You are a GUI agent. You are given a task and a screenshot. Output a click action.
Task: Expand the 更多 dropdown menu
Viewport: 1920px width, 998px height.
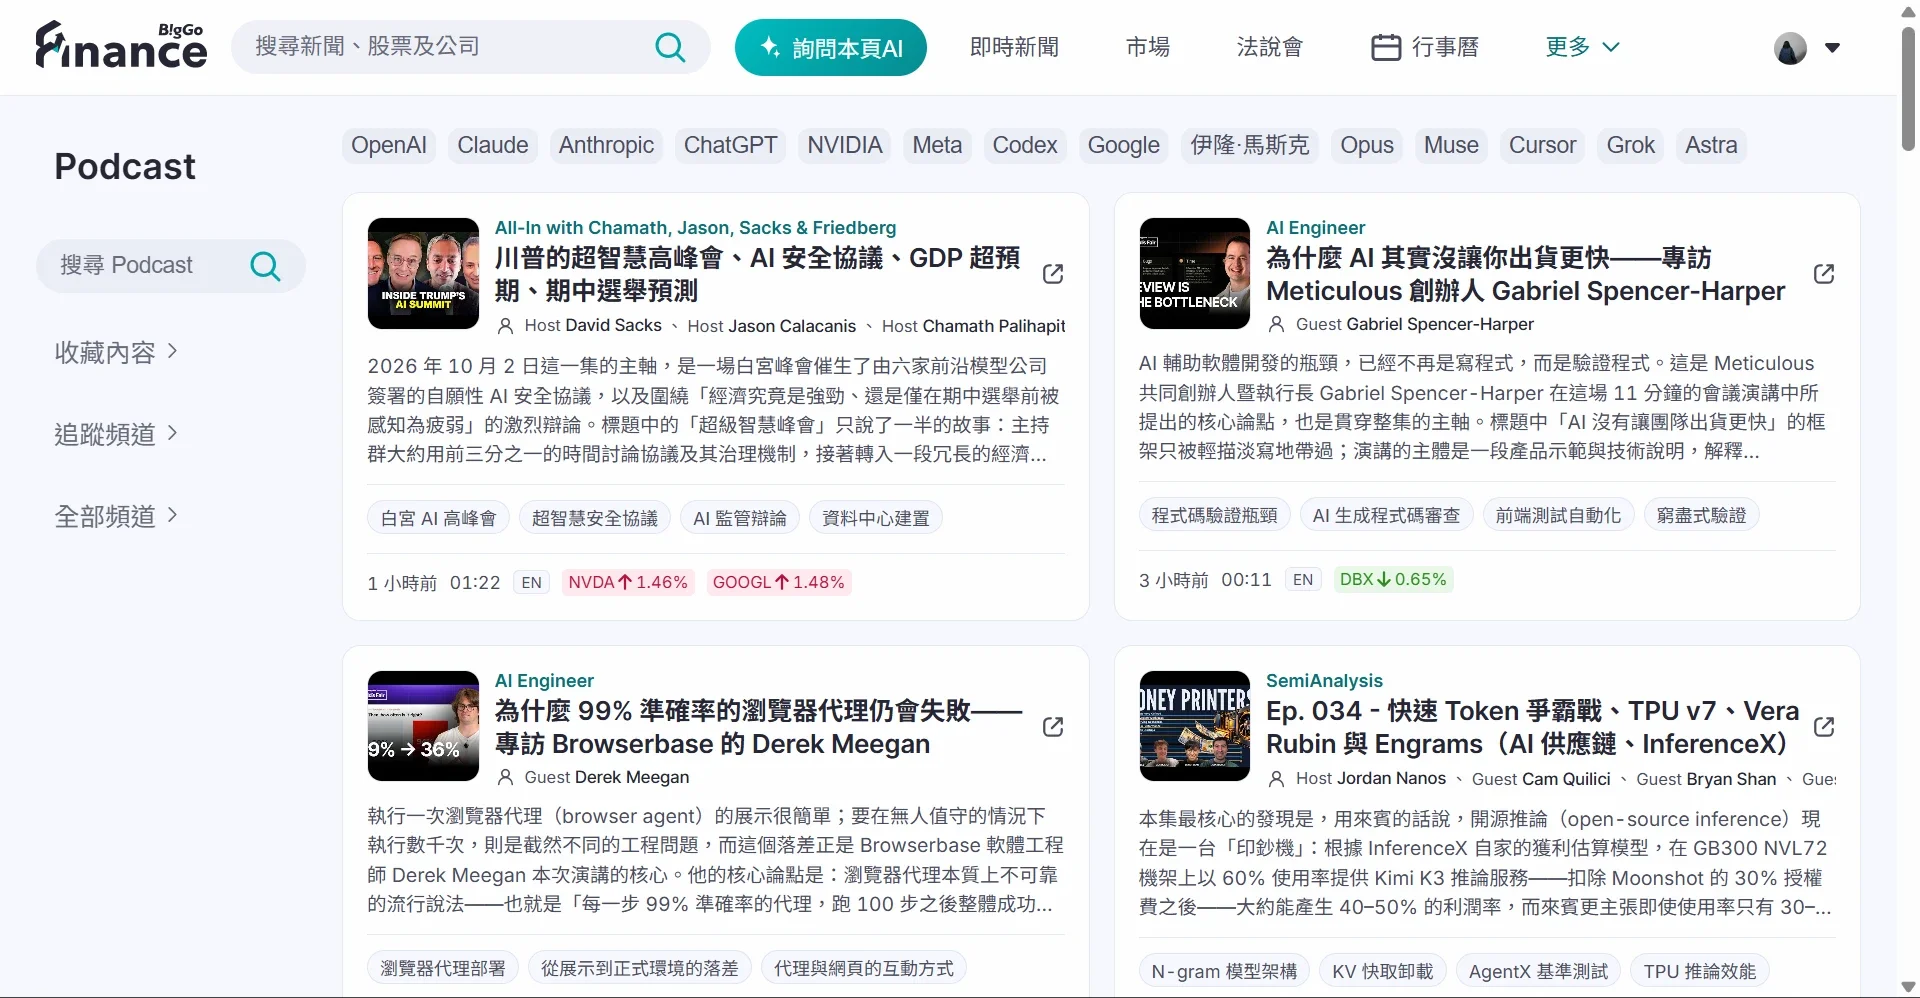1582,47
